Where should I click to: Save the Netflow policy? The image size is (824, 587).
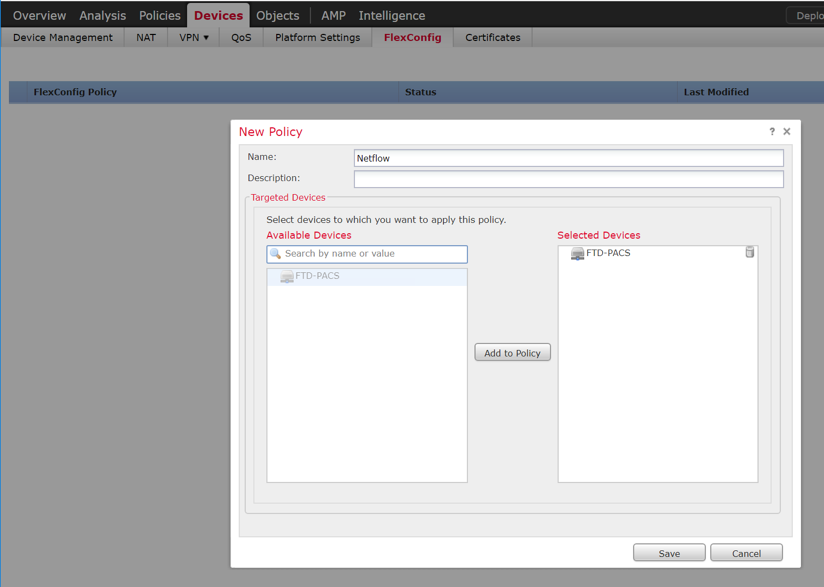pyautogui.click(x=668, y=552)
